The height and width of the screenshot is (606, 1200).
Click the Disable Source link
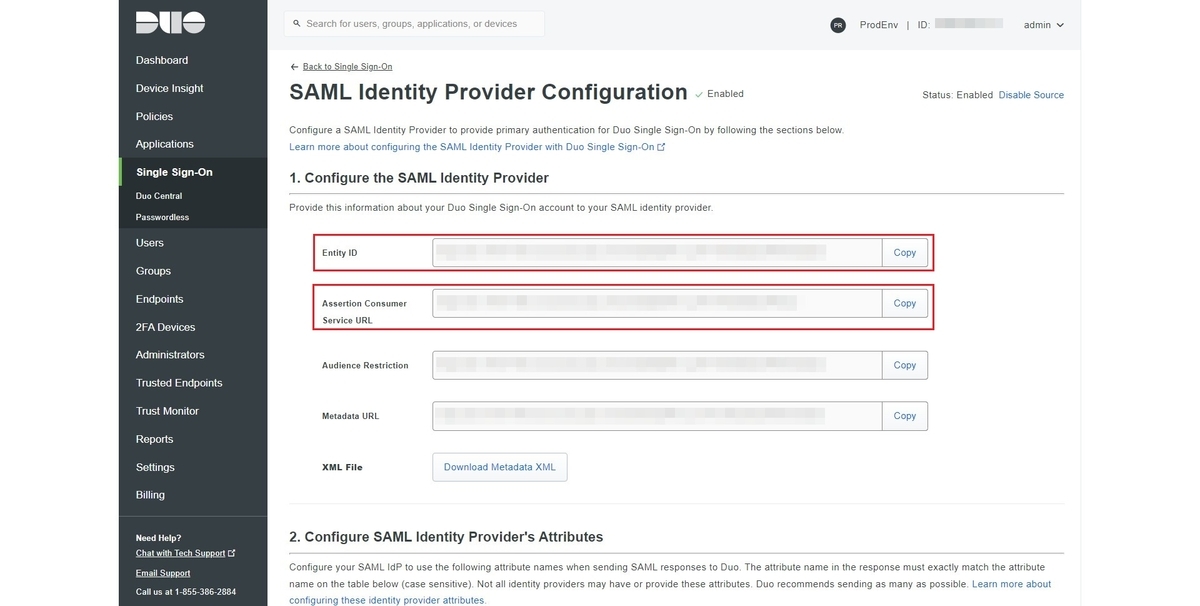point(1031,95)
